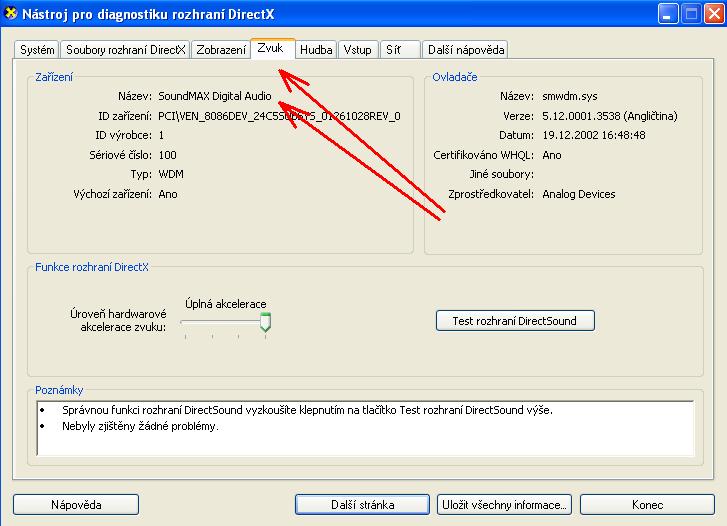Open the Soubory rozhraní DirectX tab

tap(125, 50)
